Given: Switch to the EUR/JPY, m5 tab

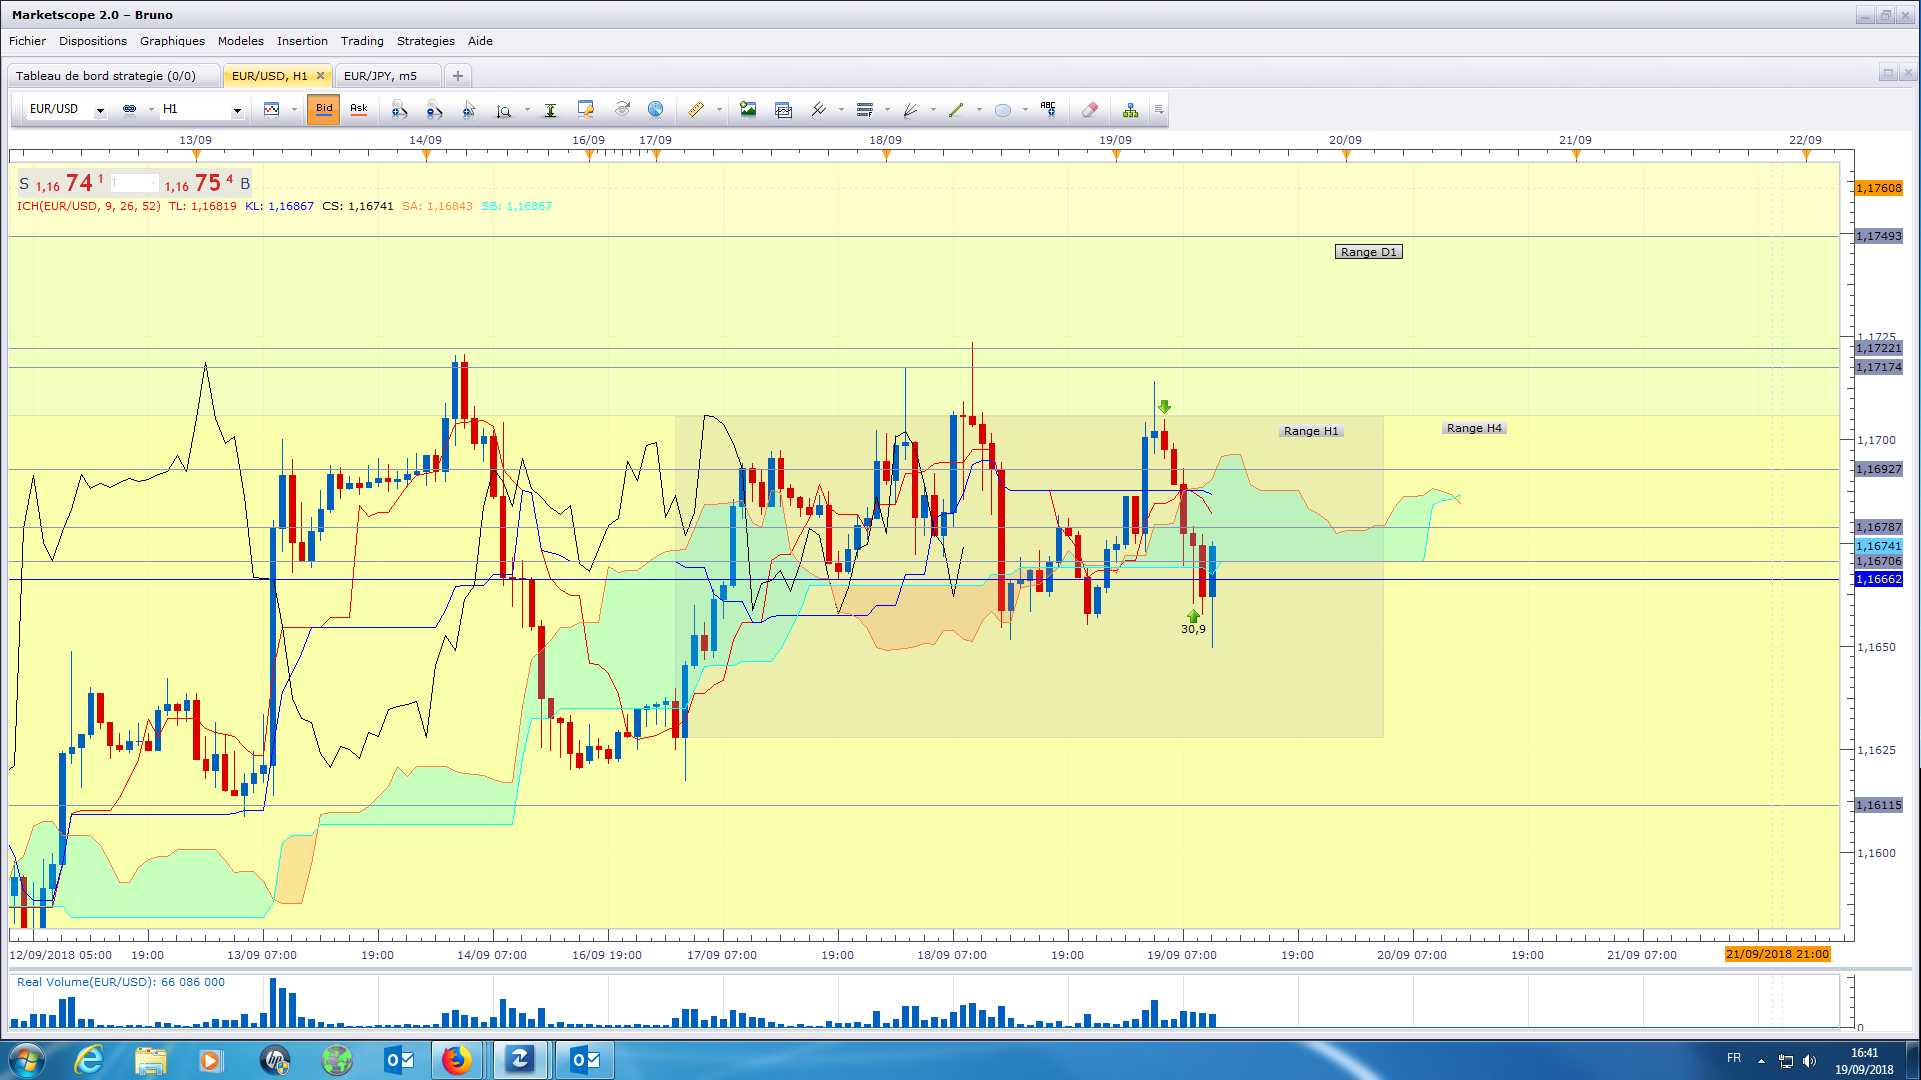Looking at the screenshot, I should 380,76.
